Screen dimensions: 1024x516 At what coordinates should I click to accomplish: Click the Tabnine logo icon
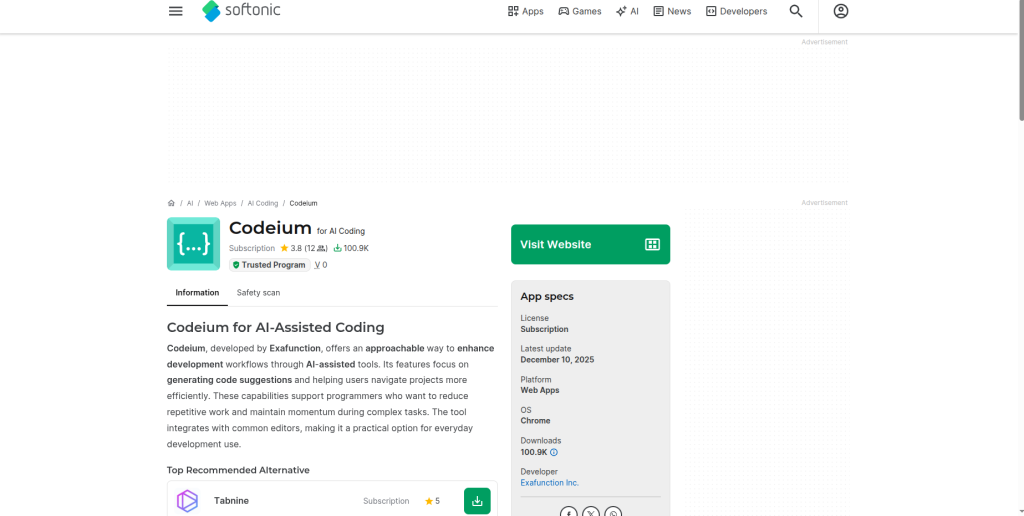[187, 501]
